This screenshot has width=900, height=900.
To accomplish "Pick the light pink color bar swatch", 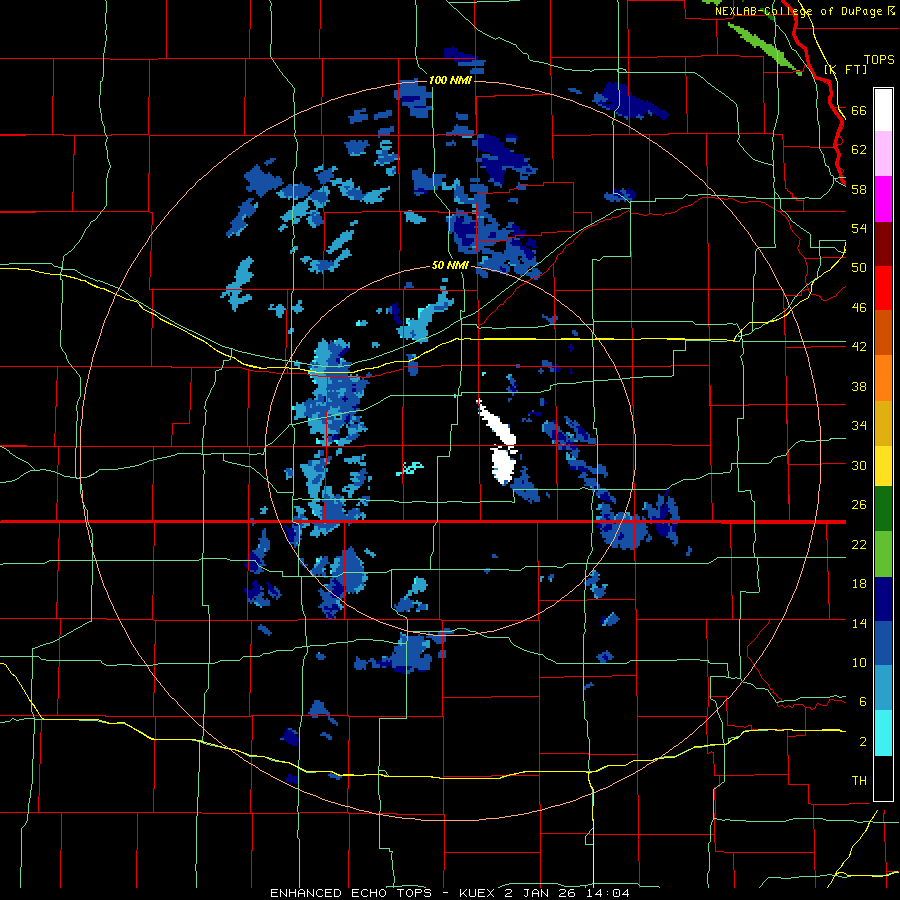I will tap(883, 153).
